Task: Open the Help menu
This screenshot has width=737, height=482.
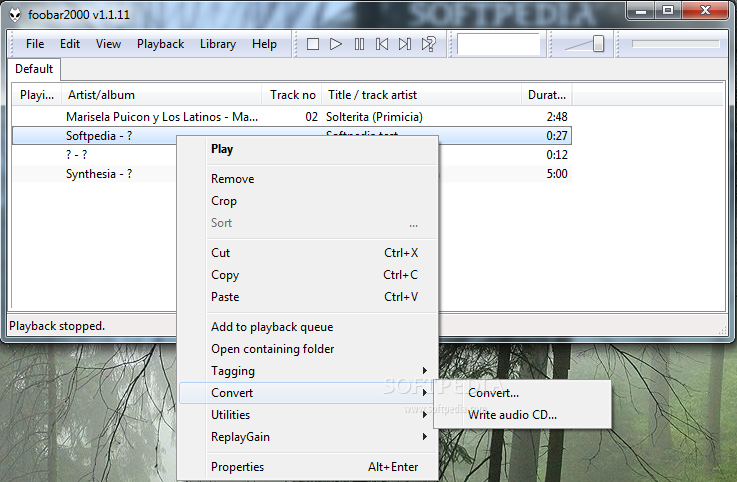Action: [x=264, y=44]
